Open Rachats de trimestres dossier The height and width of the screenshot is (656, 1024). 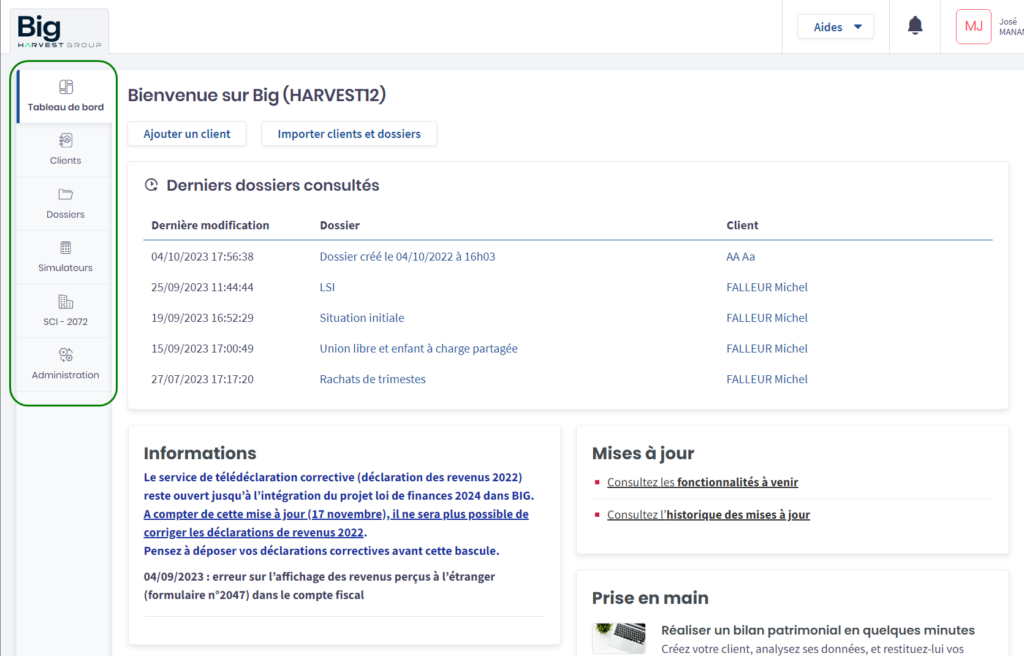[372, 379]
